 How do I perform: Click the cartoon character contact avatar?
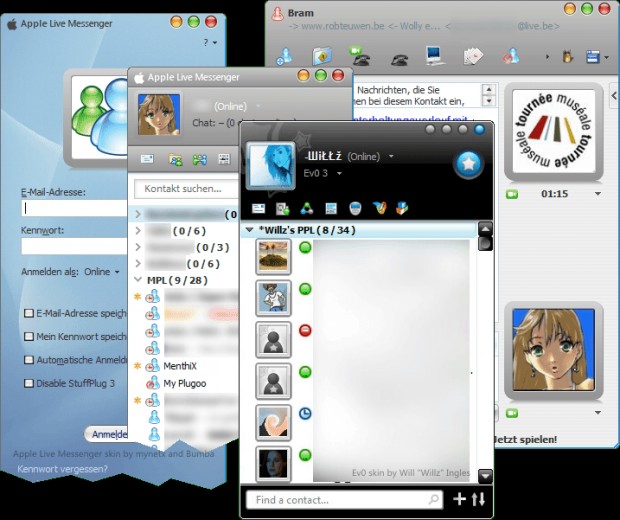273,298
